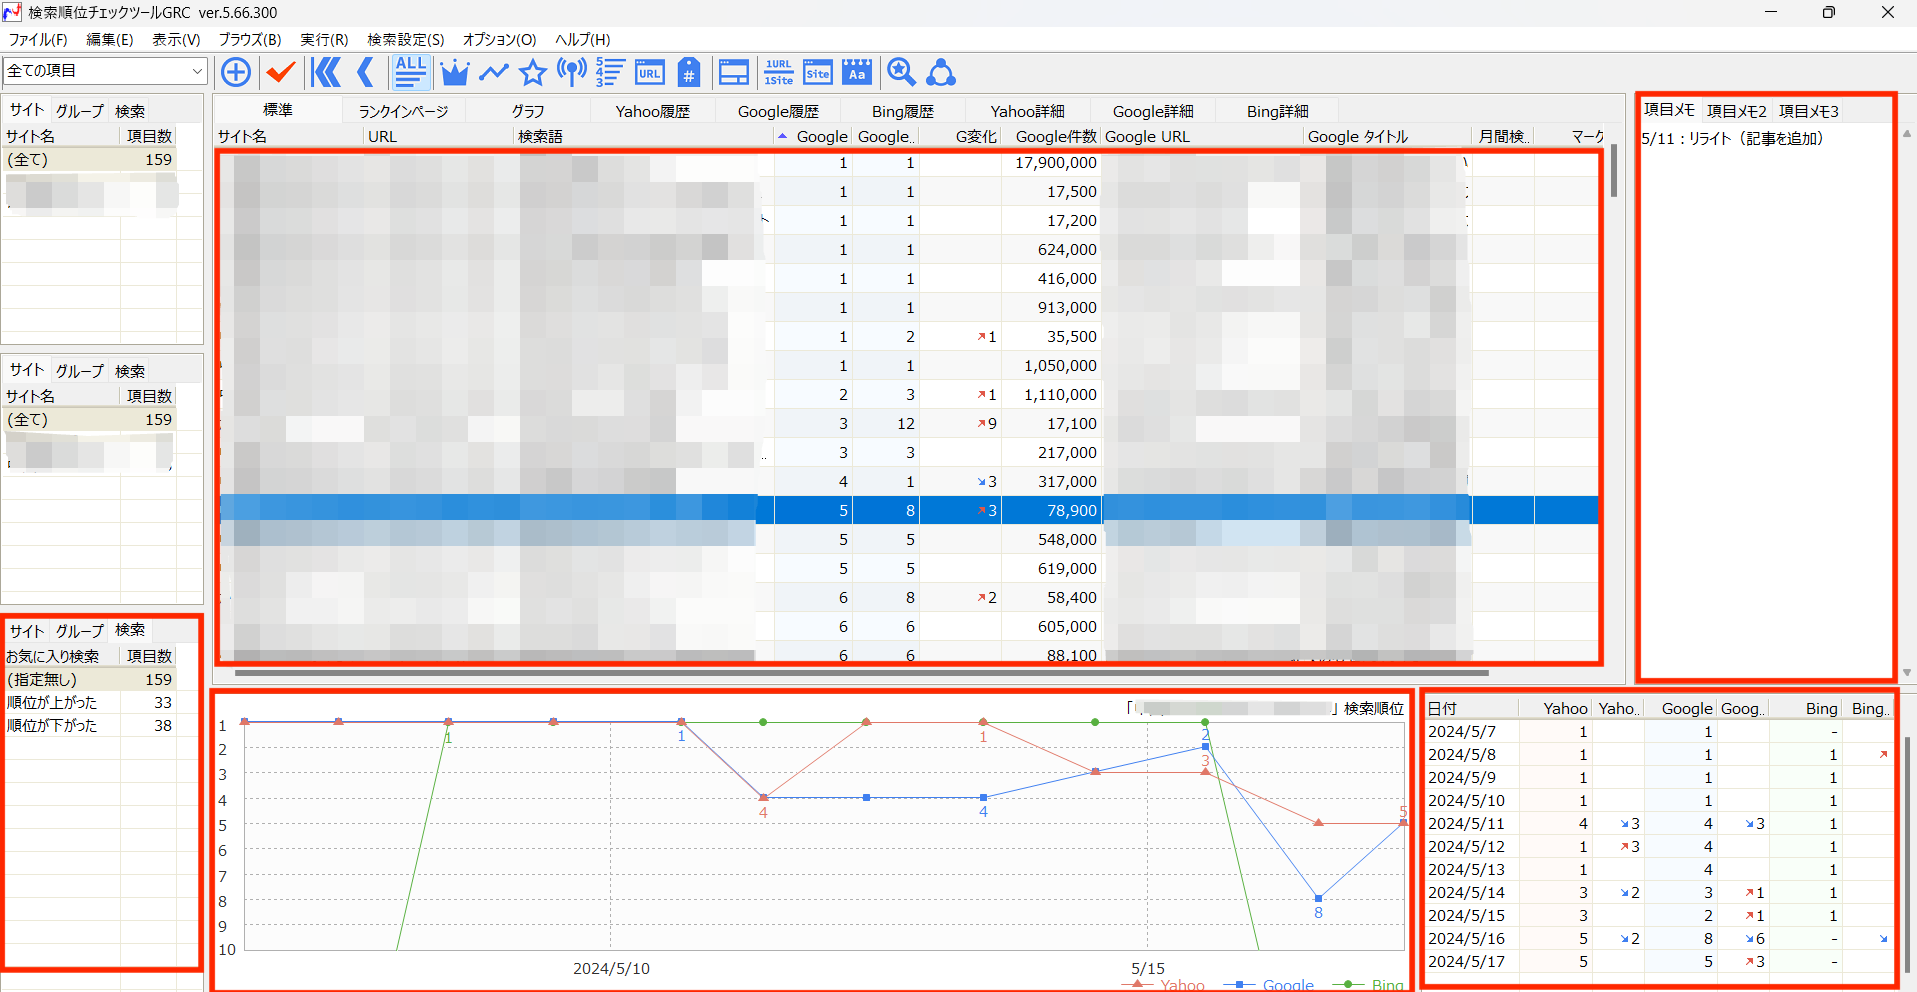Screen dimensions: 1917x992
Task: Switch to the ランクインページ tab
Action: pyautogui.click(x=404, y=111)
